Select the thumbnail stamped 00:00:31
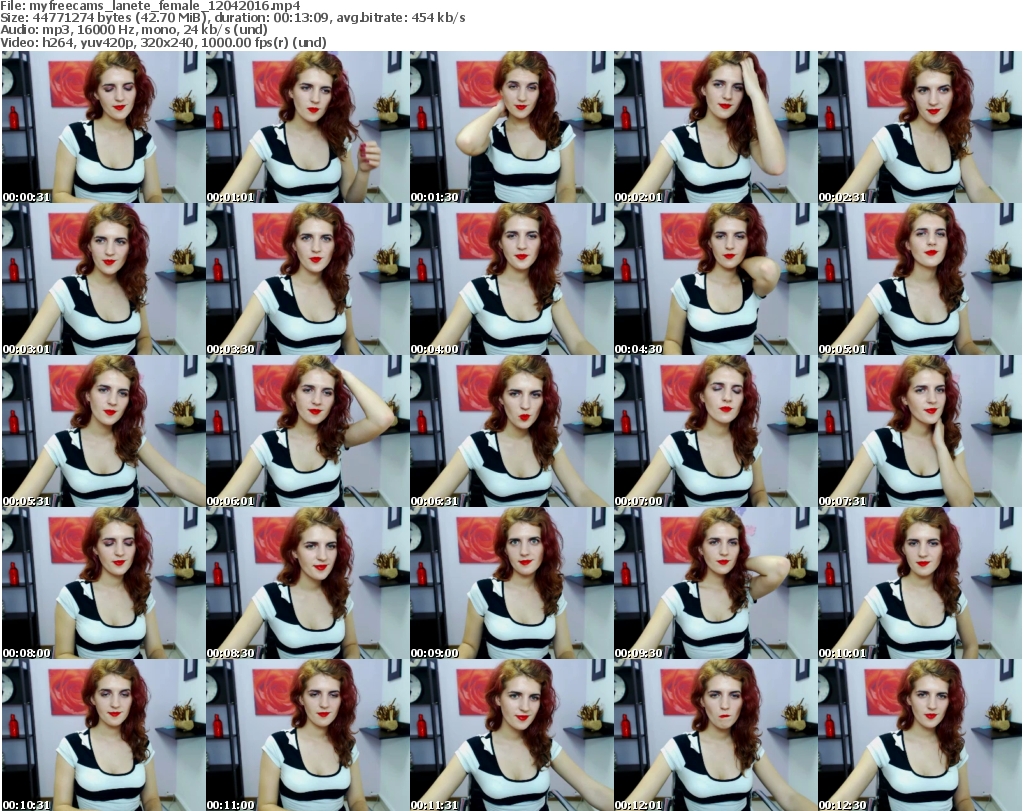The height and width of the screenshot is (811, 1024). pyautogui.click(x=103, y=127)
